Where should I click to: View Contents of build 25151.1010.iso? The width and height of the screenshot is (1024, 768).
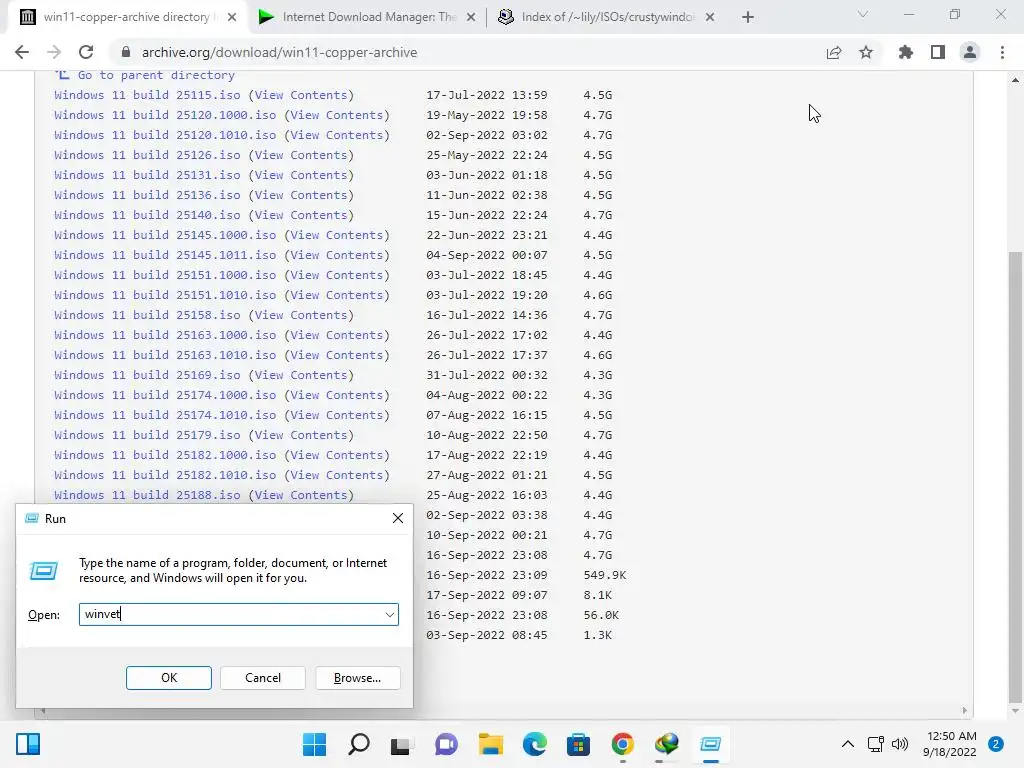tap(337, 295)
